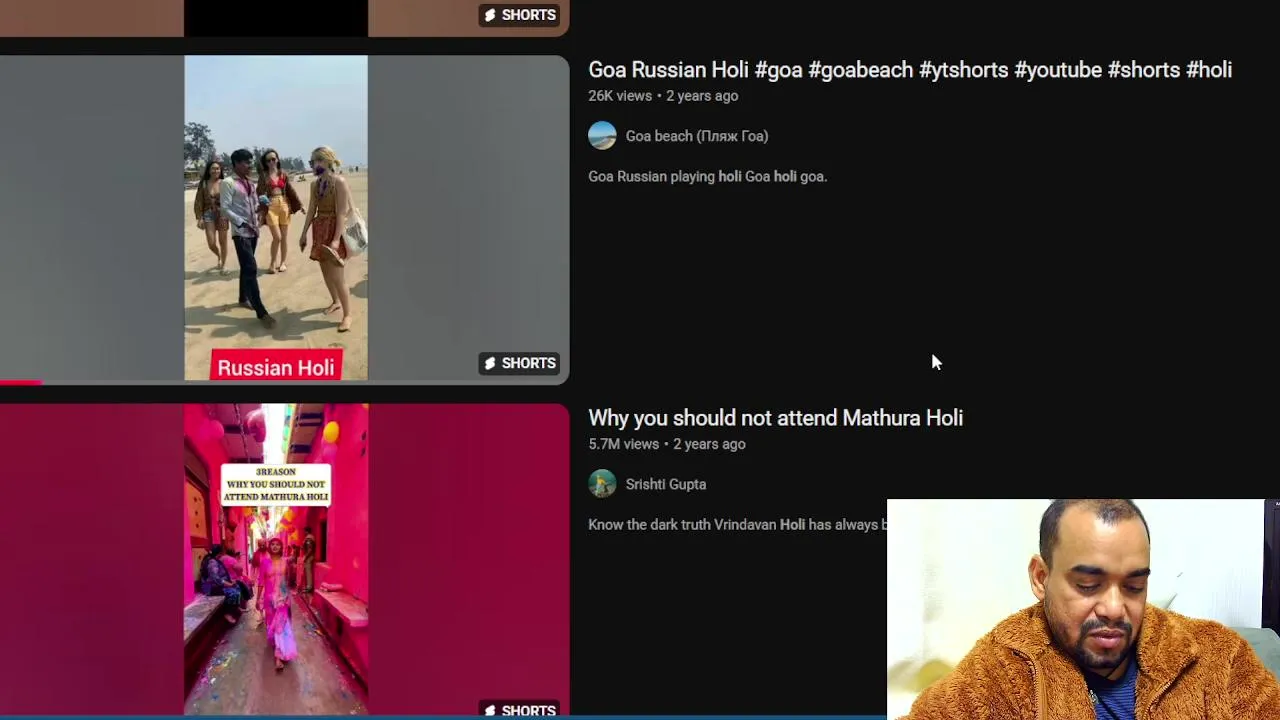The image size is (1280, 720).
Task: Open the Srishti Gupta channel name
Action: [665, 484]
